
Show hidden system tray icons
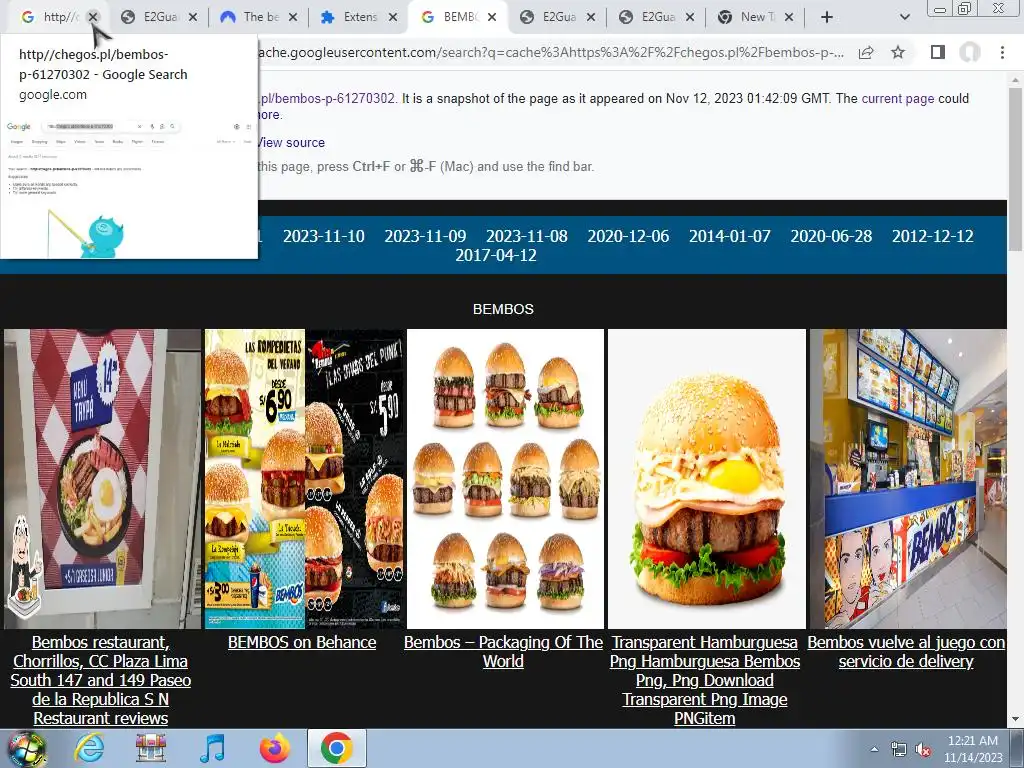tap(874, 749)
